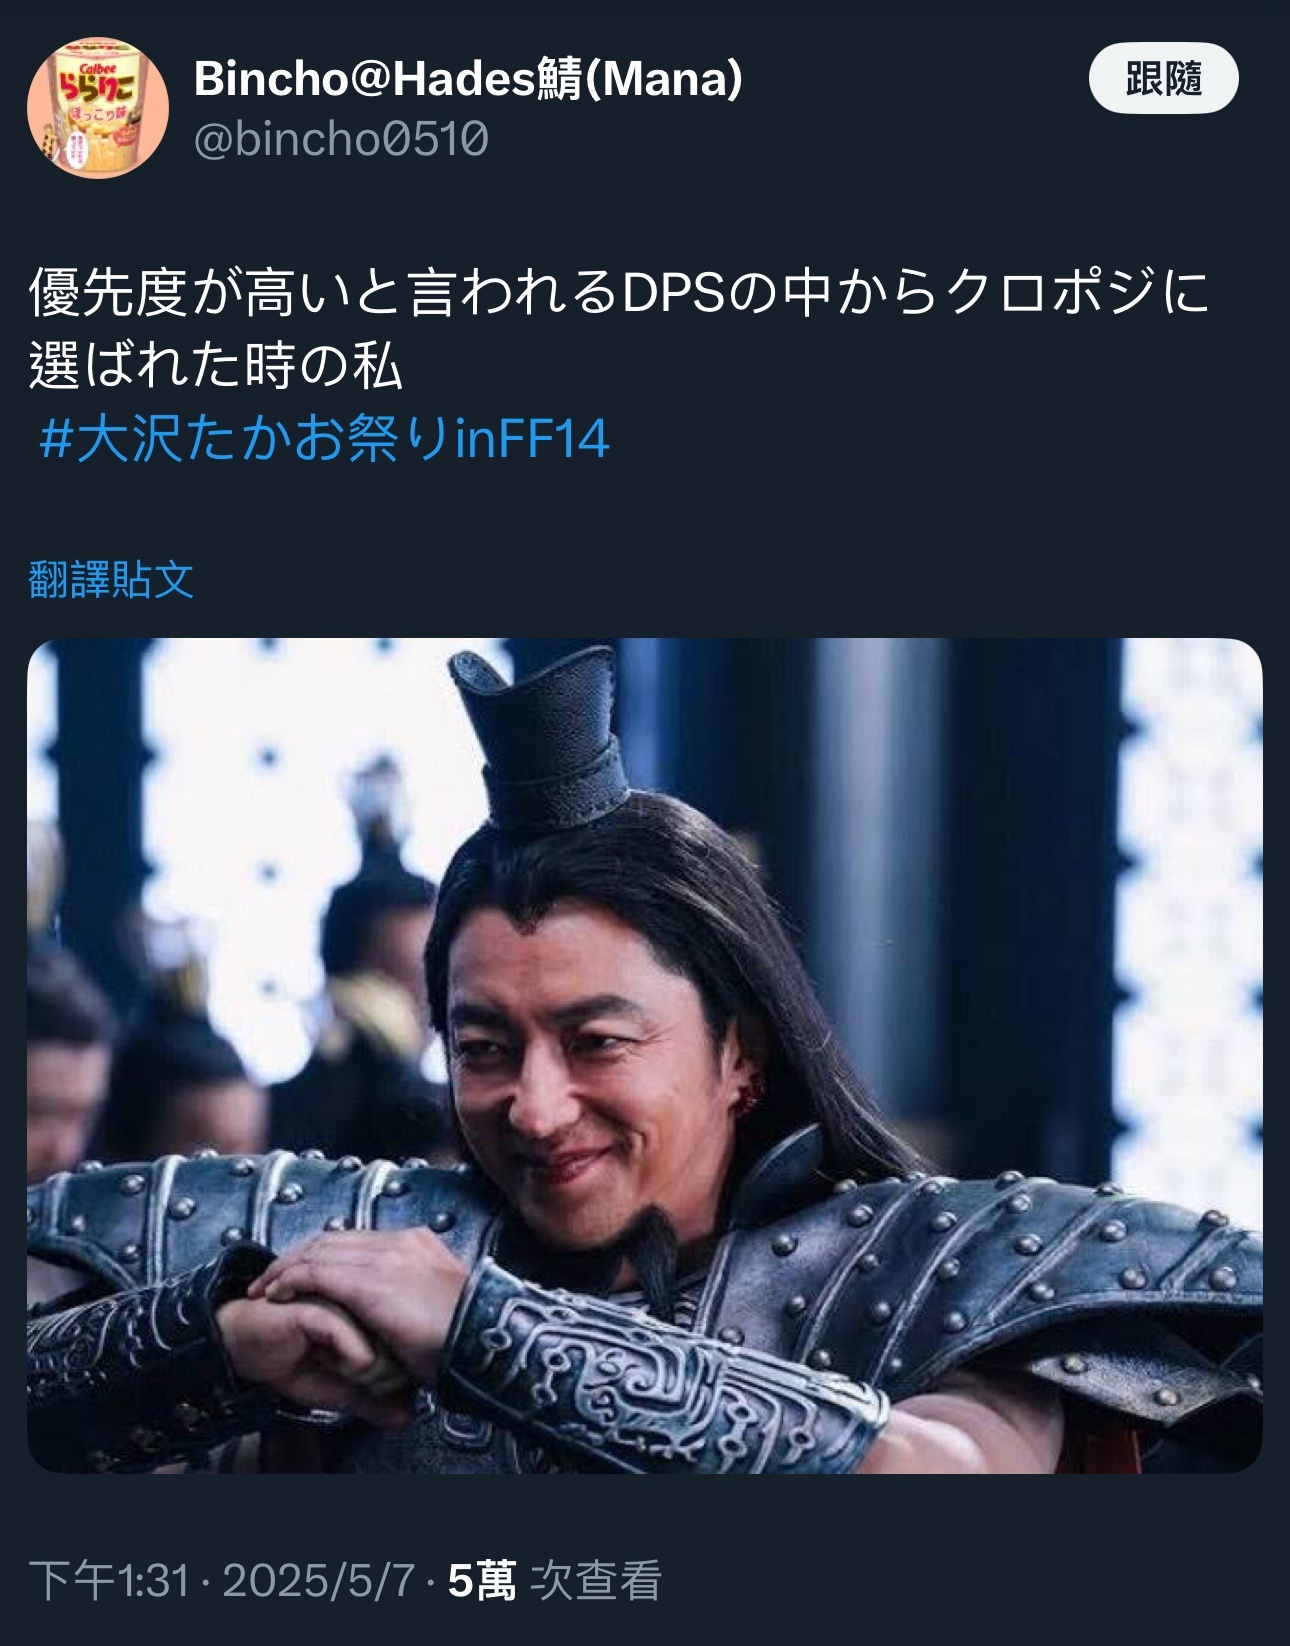Click the 2025/5/7 post date
This screenshot has width=1290, height=1646.
pos(318,1581)
